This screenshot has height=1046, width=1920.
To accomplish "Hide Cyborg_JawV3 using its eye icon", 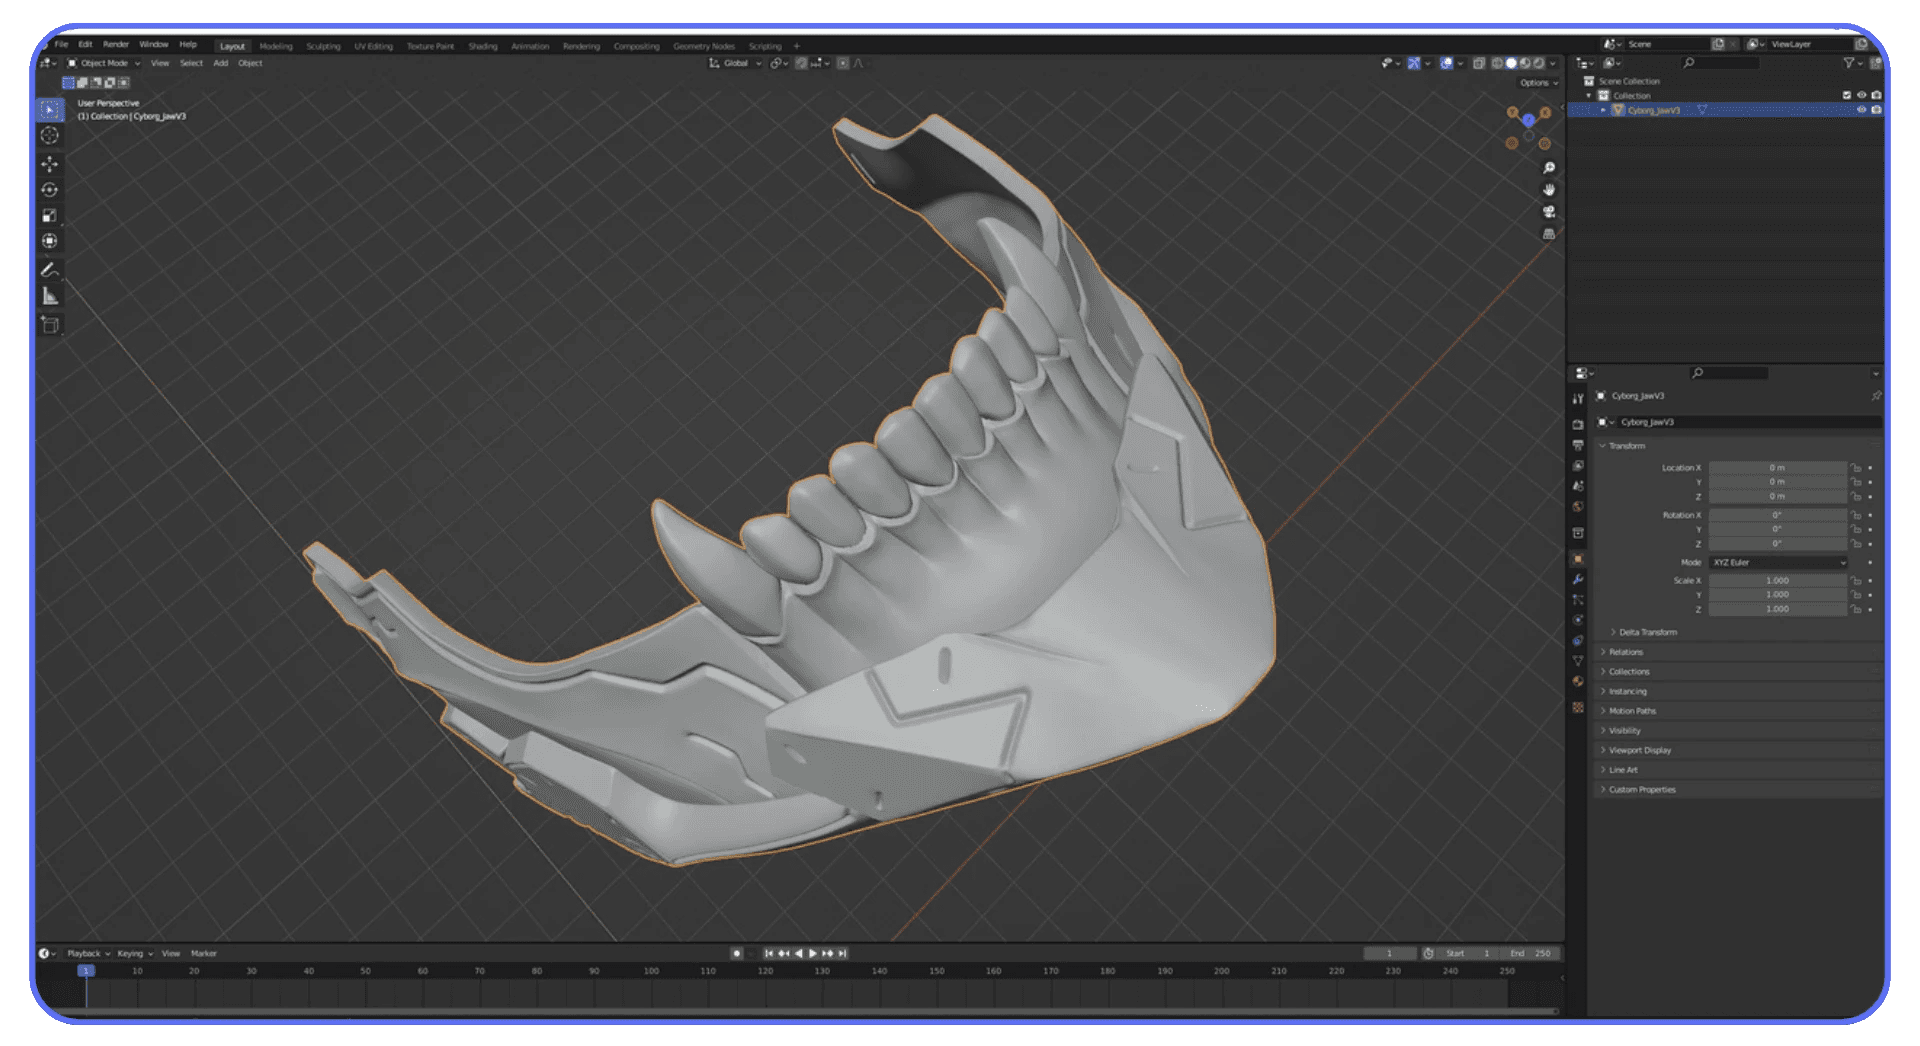I will 1860,110.
